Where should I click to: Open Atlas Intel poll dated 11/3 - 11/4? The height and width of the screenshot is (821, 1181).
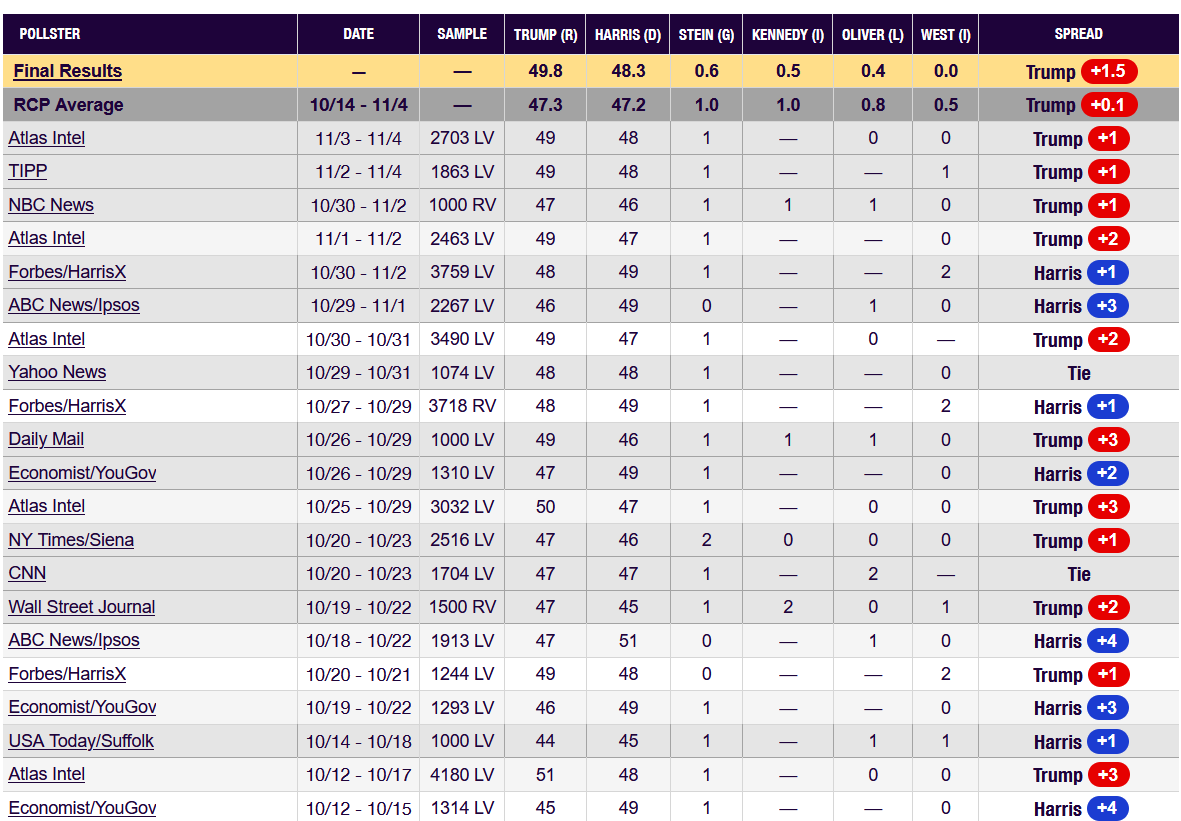47,139
